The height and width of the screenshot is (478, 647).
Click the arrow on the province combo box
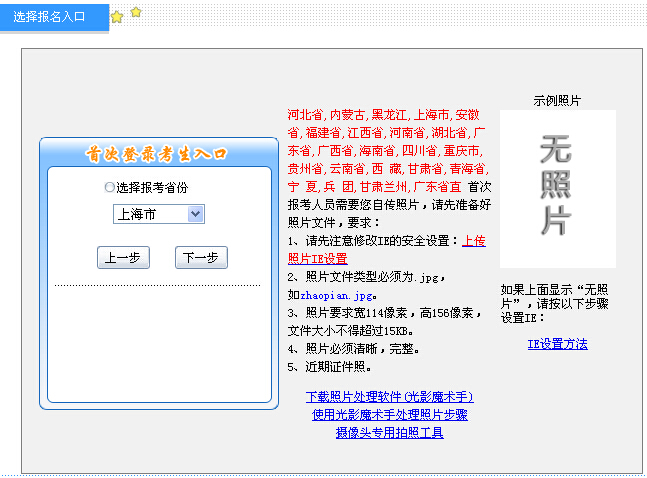coord(195,214)
